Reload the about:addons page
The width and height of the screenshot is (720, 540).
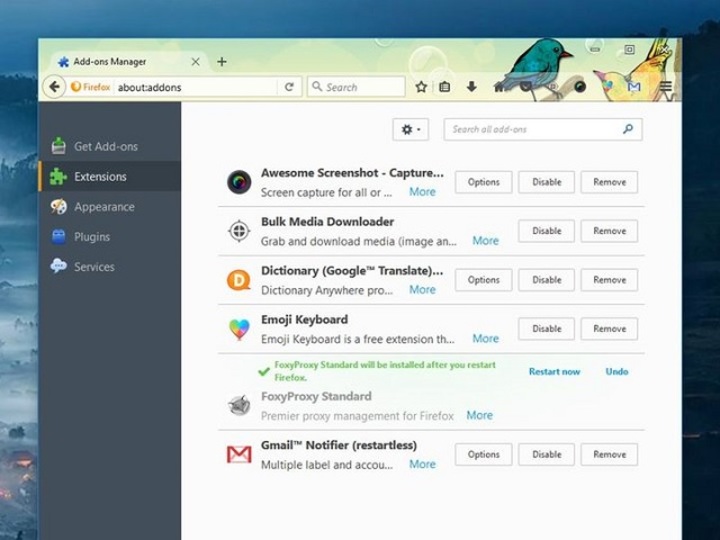tap(289, 87)
